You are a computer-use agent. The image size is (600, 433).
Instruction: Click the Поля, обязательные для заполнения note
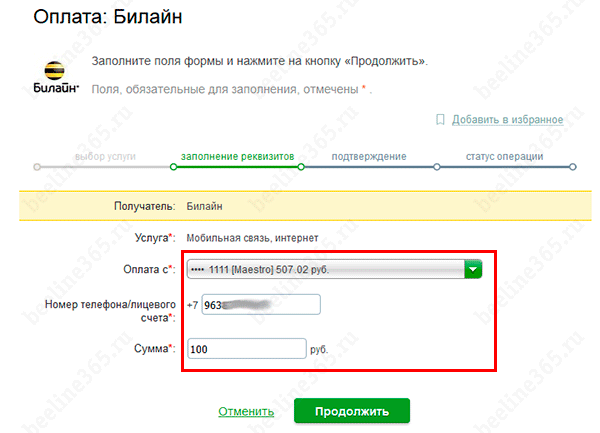click(231, 89)
